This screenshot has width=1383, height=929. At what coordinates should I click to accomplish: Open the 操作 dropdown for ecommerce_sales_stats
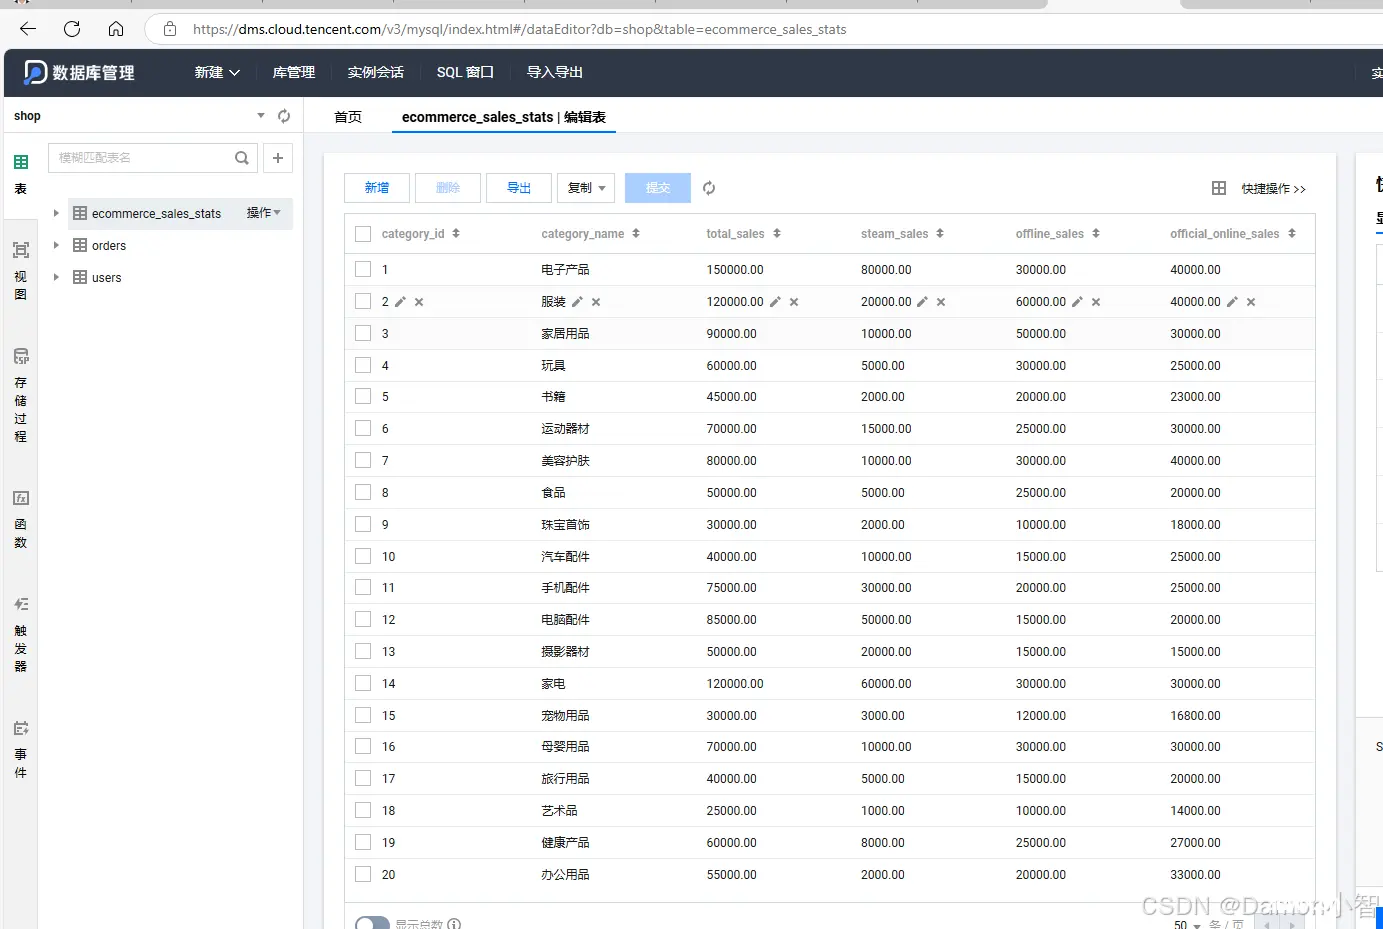pyautogui.click(x=264, y=213)
